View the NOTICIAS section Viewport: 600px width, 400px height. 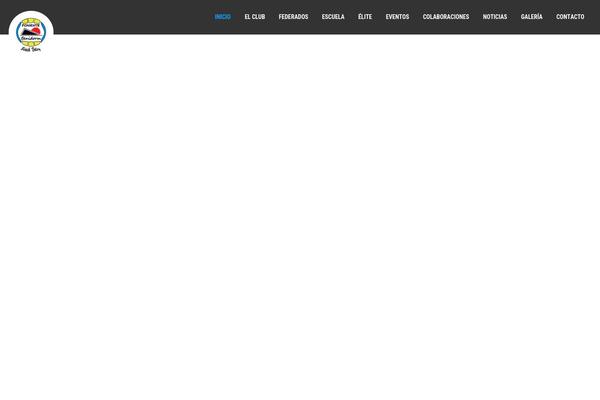pyautogui.click(x=495, y=17)
